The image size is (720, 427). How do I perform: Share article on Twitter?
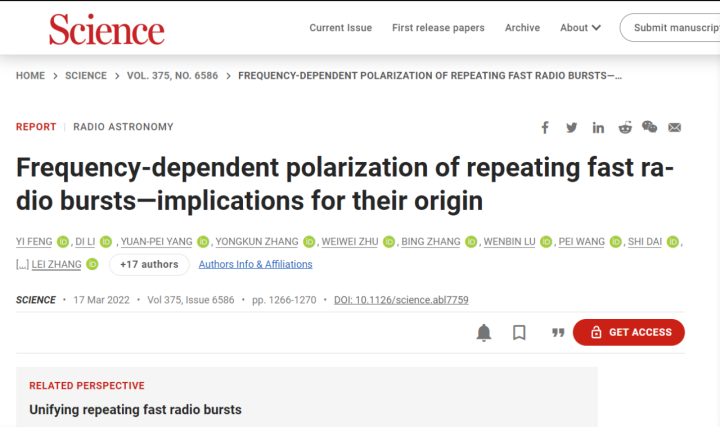coord(571,127)
